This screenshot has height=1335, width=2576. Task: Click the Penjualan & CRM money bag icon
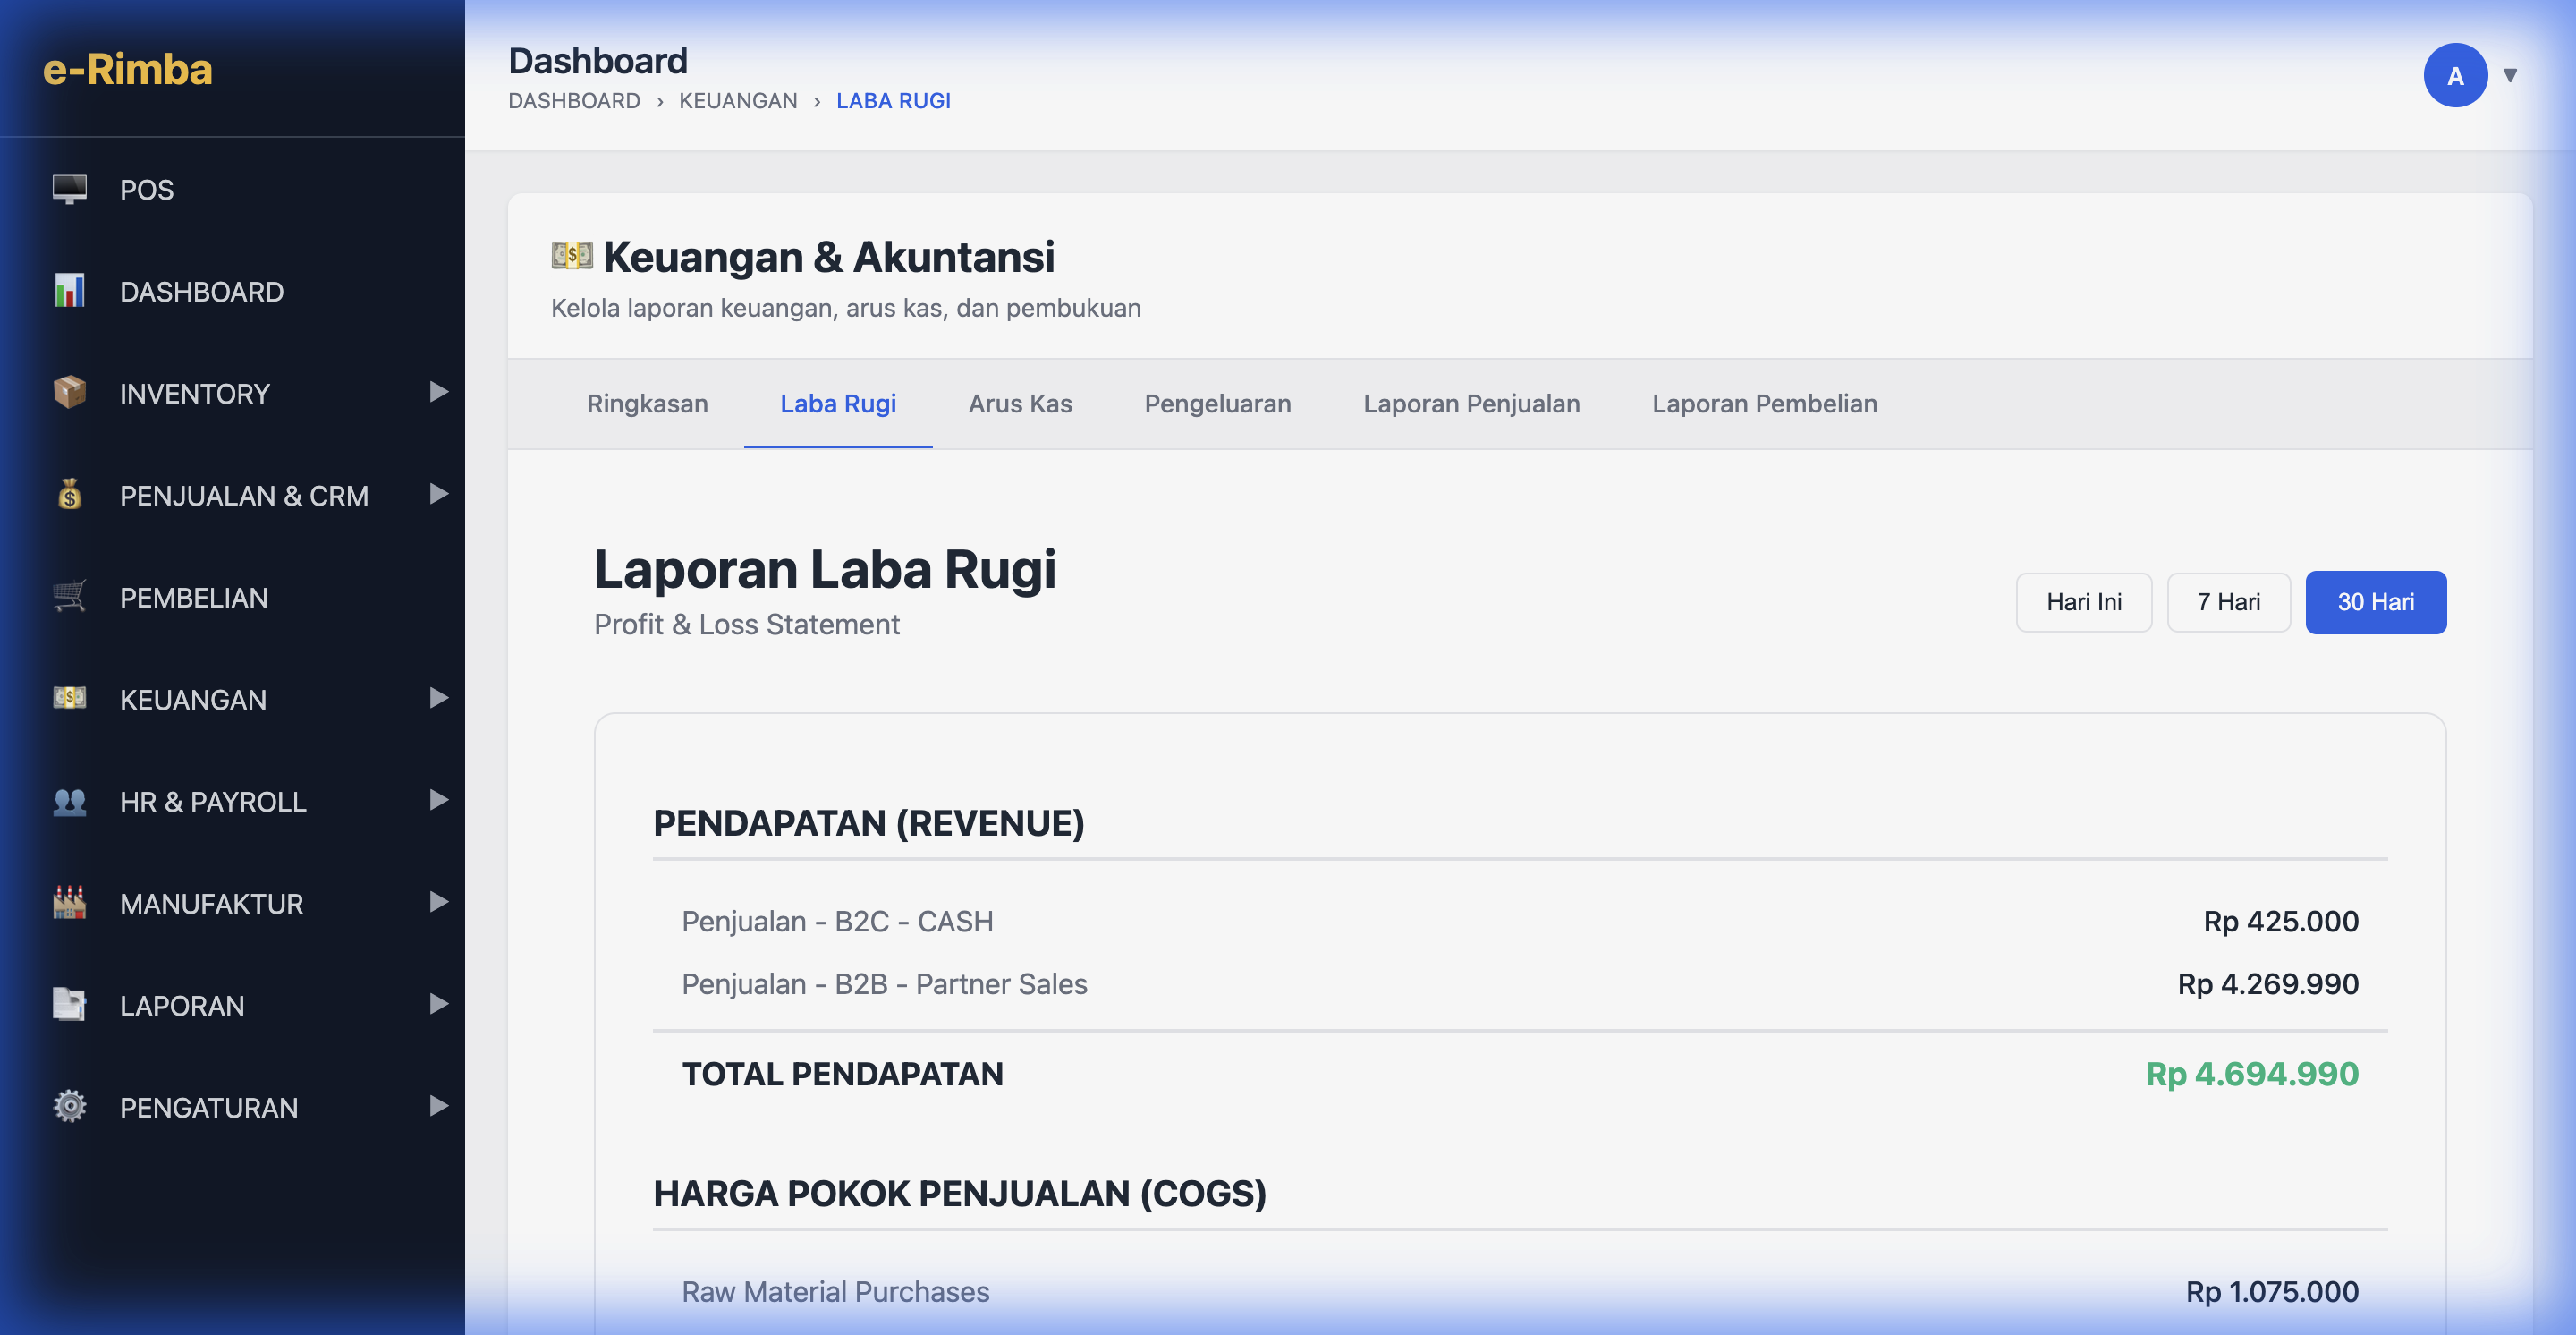[x=69, y=494]
